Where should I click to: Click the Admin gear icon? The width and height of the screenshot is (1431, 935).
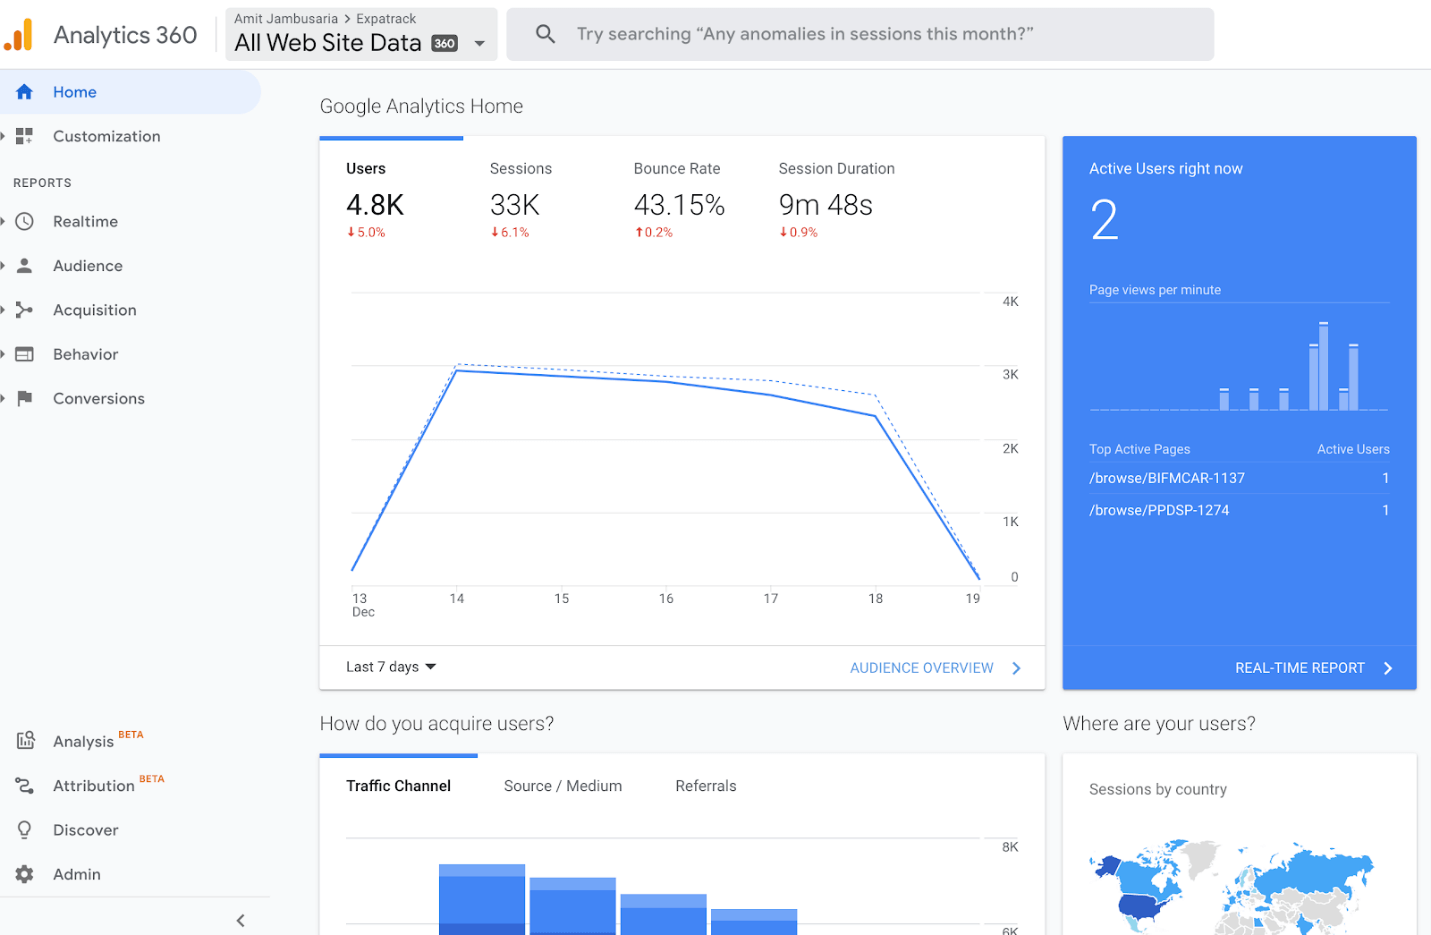click(x=25, y=874)
